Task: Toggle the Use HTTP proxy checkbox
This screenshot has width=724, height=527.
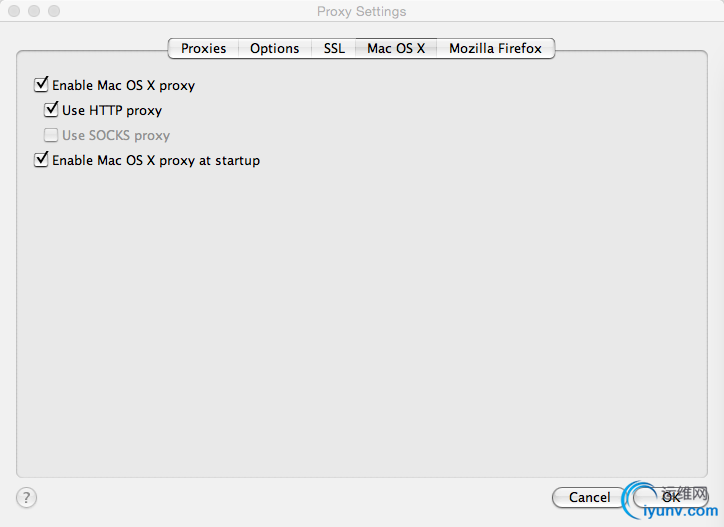Action: pos(51,109)
